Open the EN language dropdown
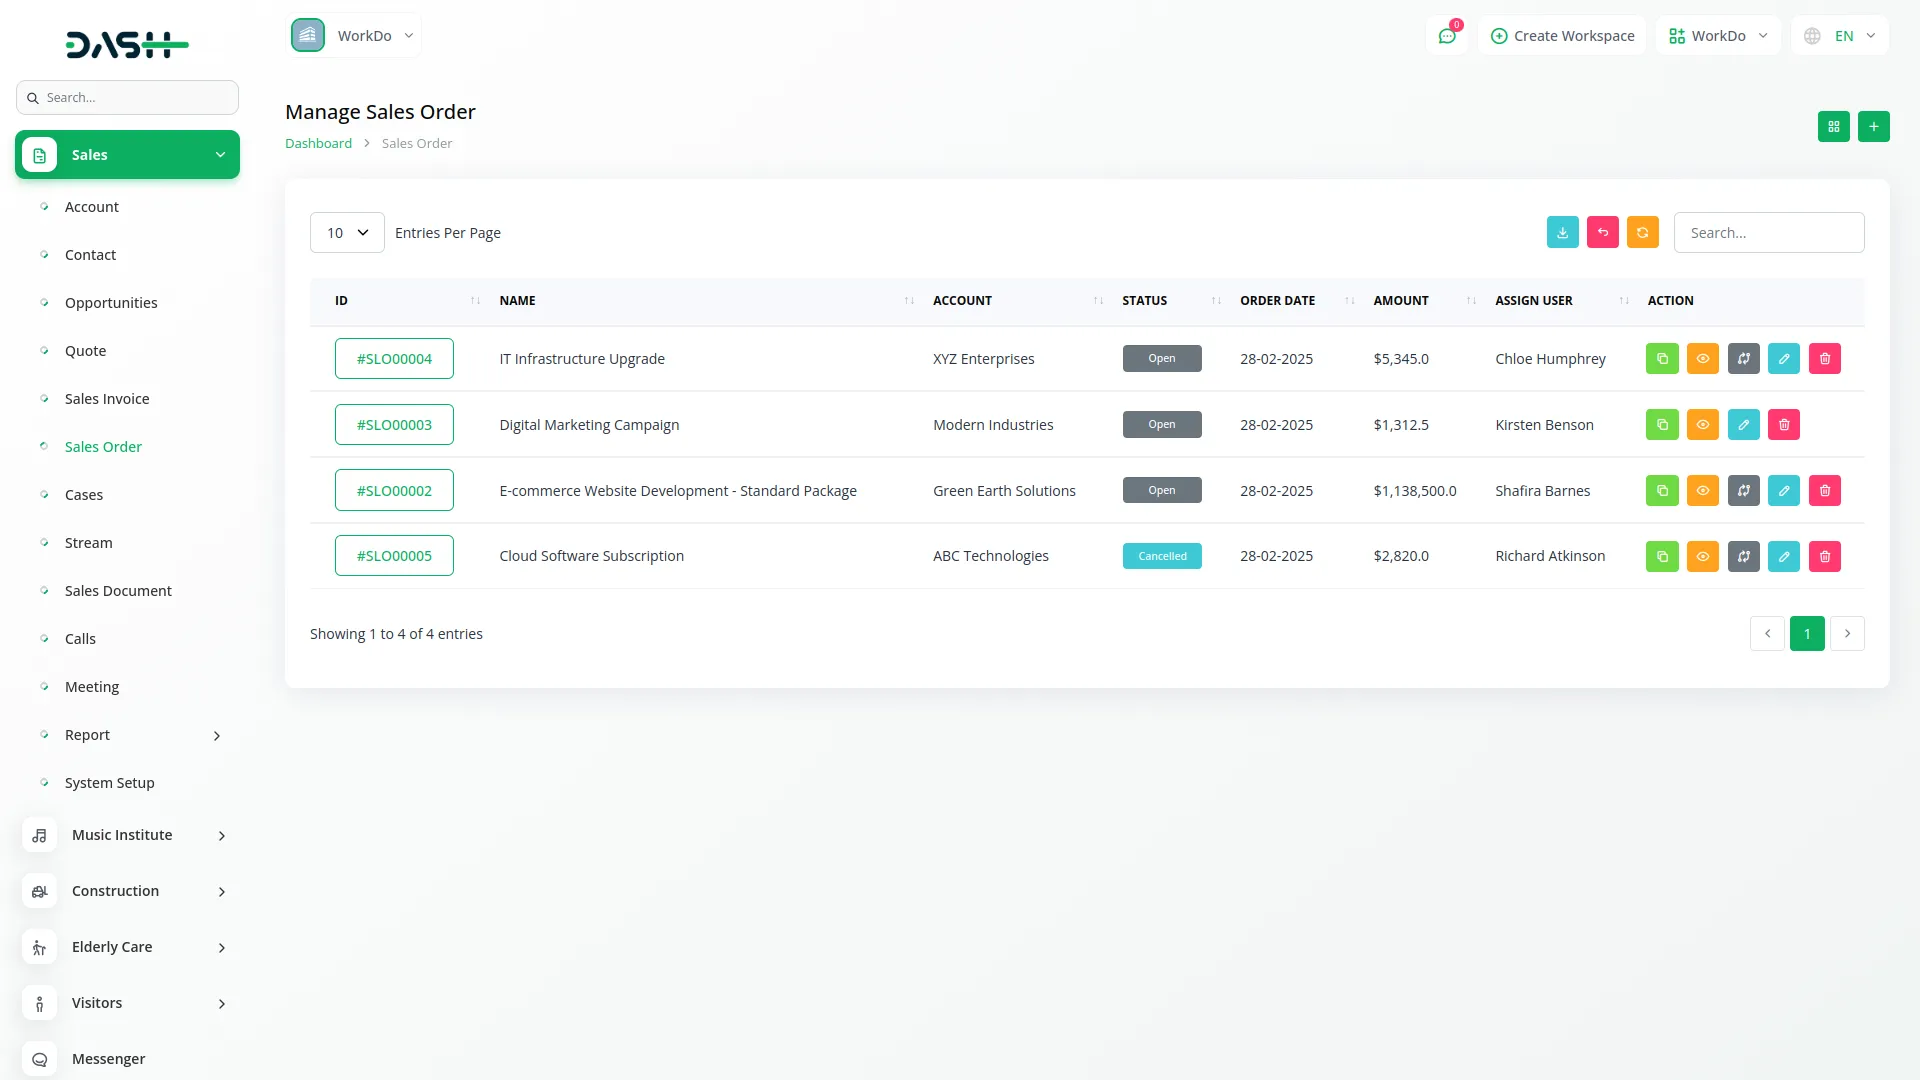This screenshot has width=1920, height=1080. point(1840,36)
